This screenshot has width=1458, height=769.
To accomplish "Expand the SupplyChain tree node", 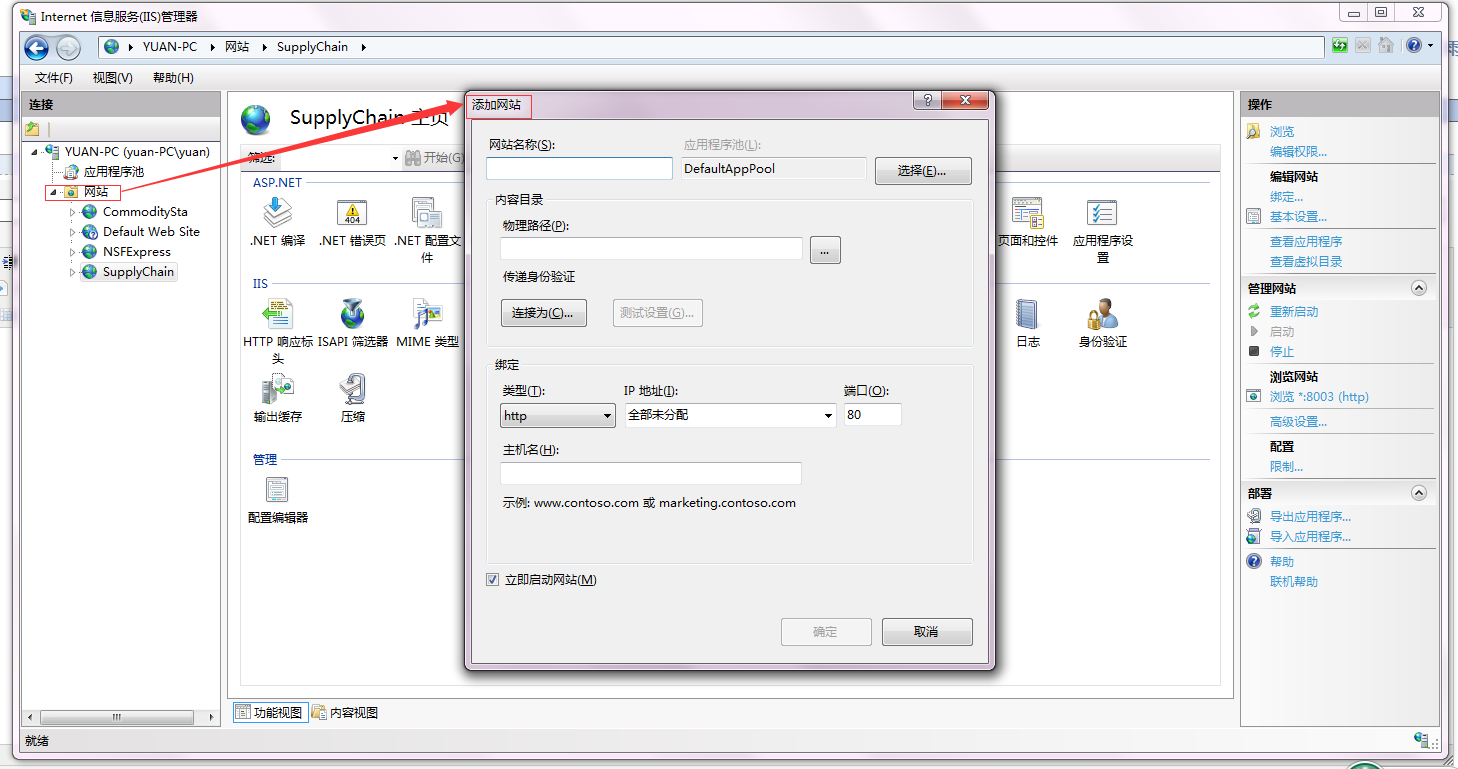I will (x=72, y=272).
